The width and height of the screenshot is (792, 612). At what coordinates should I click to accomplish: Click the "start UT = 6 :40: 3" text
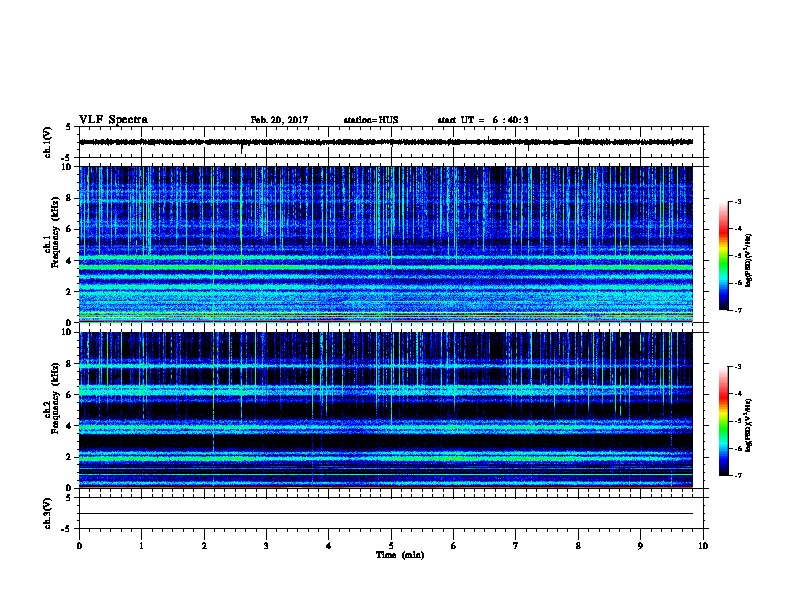tap(483, 120)
